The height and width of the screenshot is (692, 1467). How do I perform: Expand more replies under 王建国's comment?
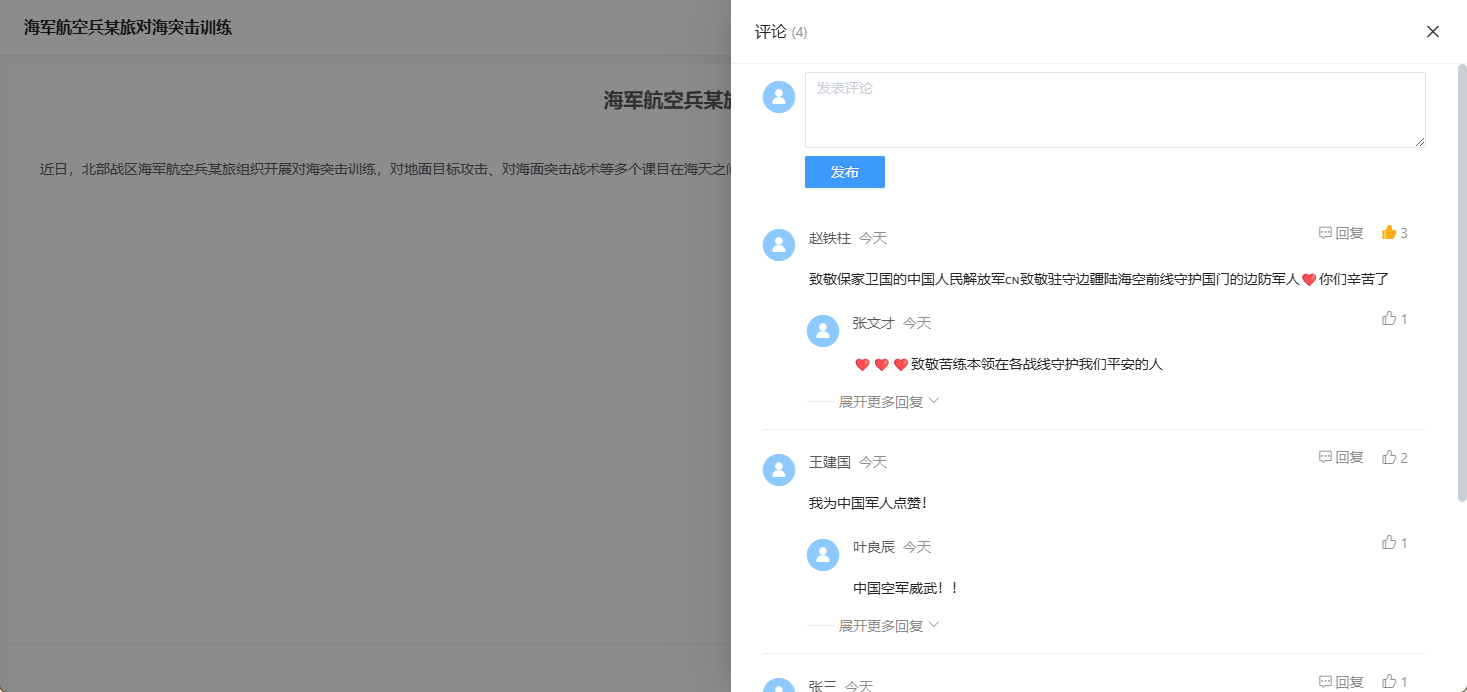click(x=888, y=626)
